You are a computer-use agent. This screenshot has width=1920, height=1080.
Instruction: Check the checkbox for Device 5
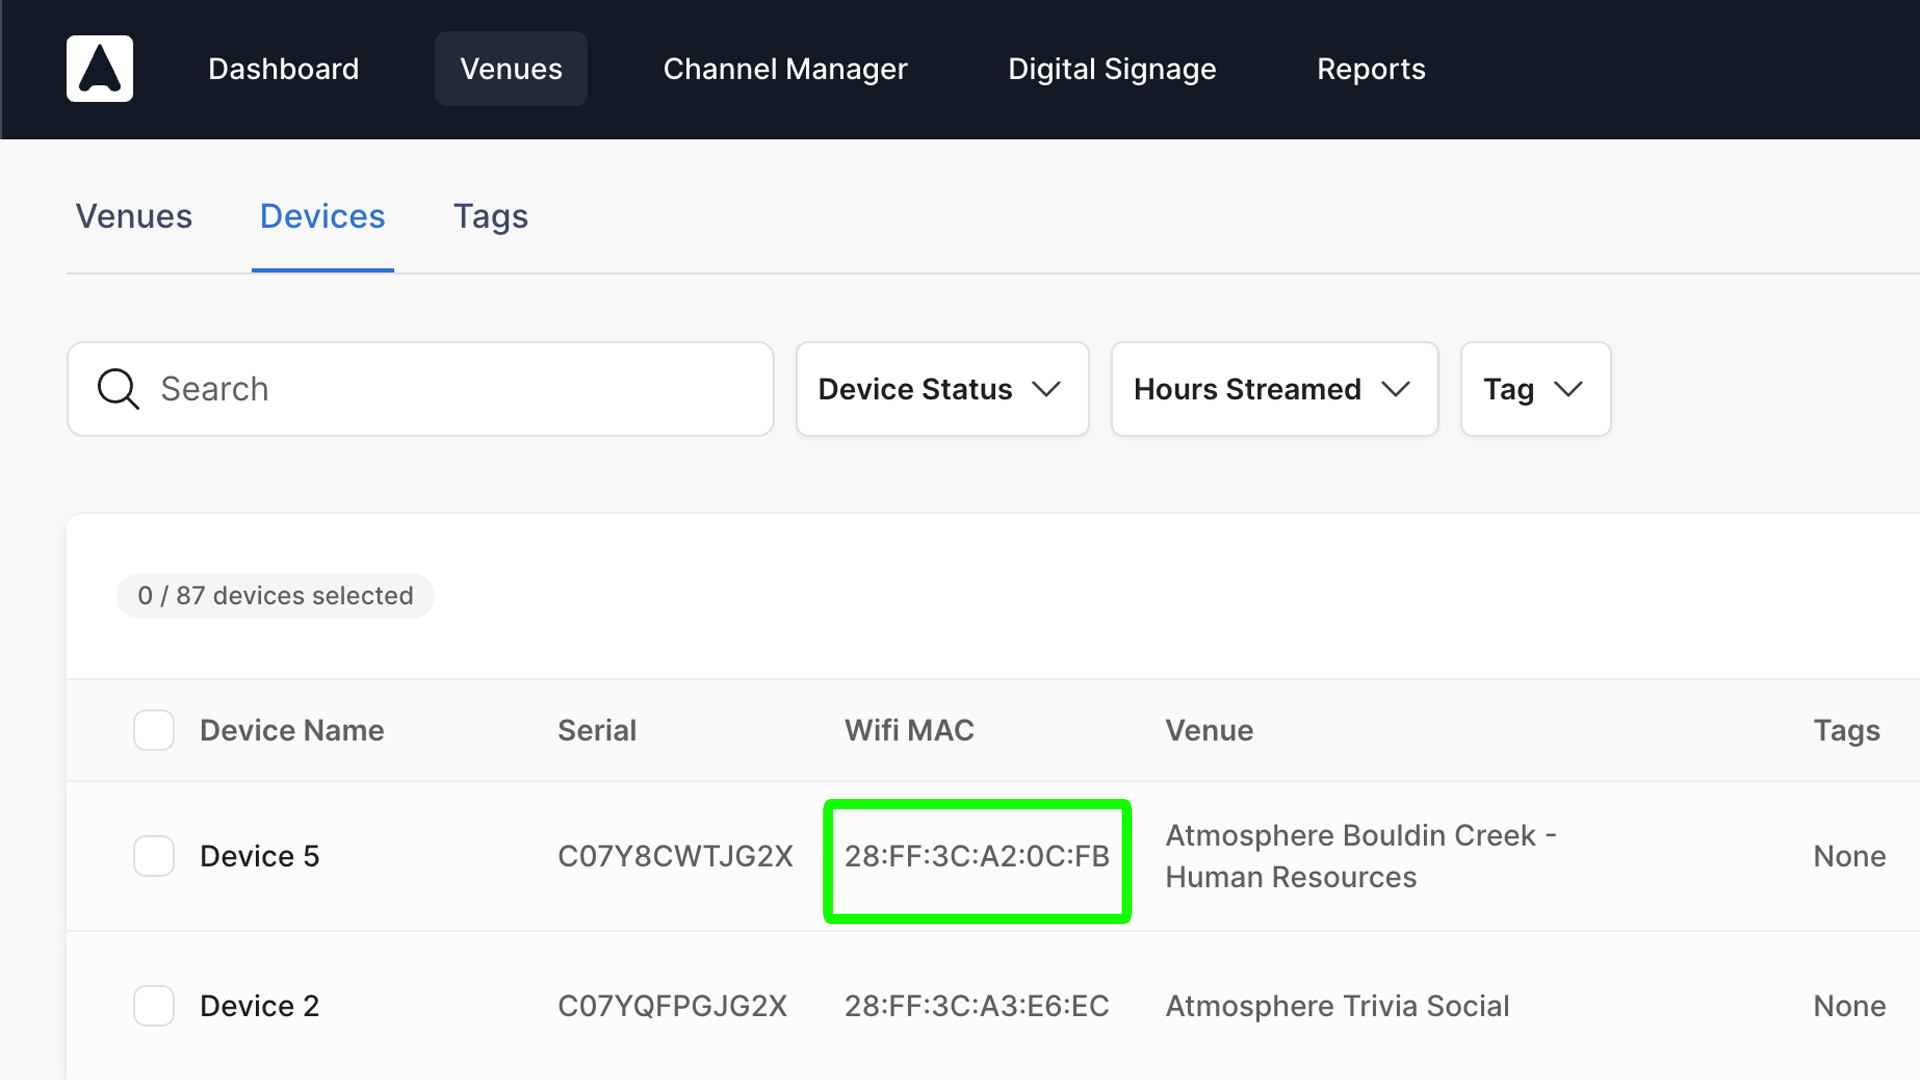point(153,856)
